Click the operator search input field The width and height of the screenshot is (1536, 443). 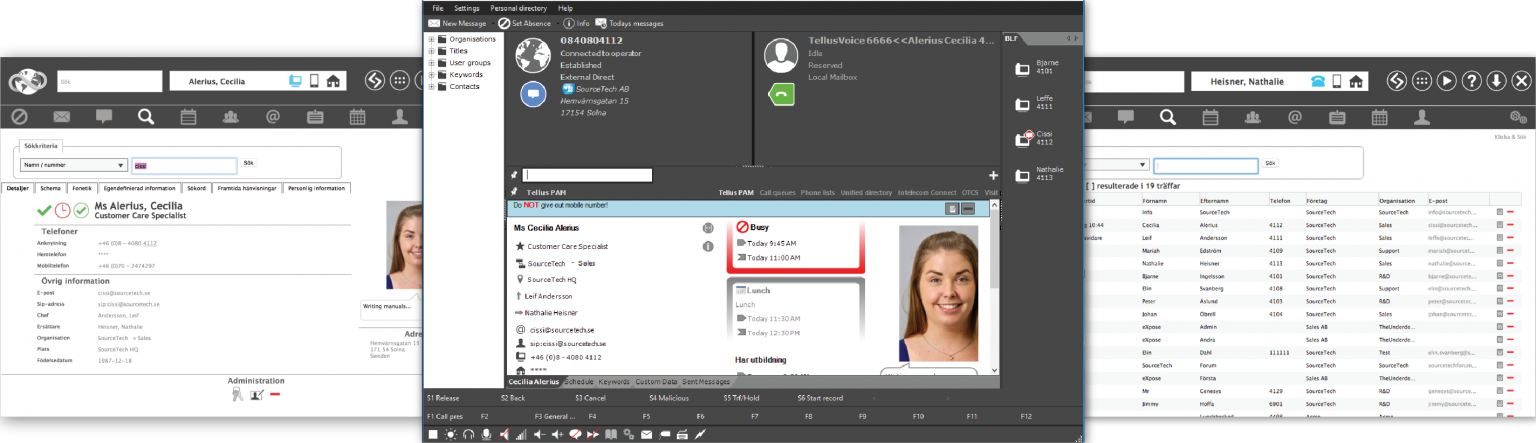click(587, 175)
